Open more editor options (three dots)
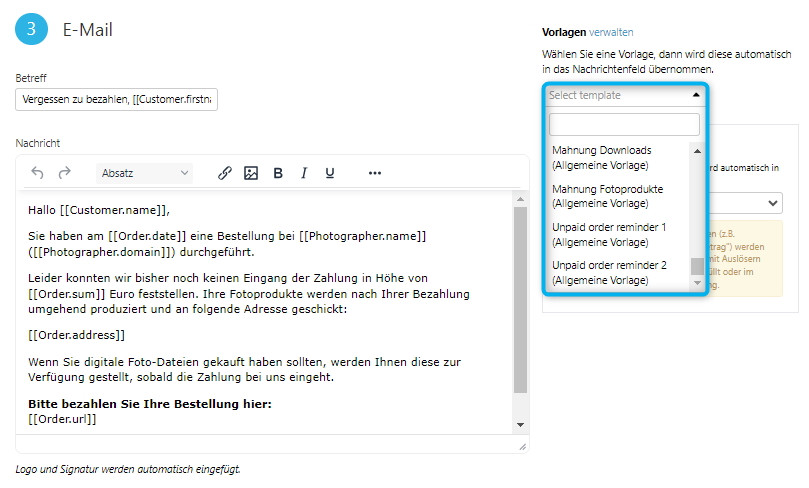 [x=375, y=173]
